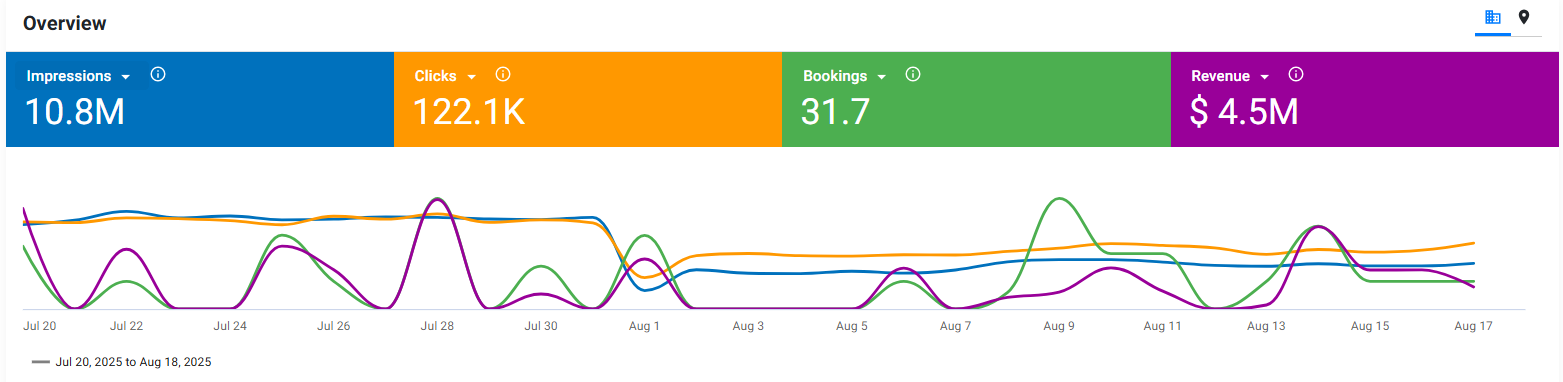Click the Overview heading
The width and height of the screenshot is (1563, 382).
coord(65,23)
